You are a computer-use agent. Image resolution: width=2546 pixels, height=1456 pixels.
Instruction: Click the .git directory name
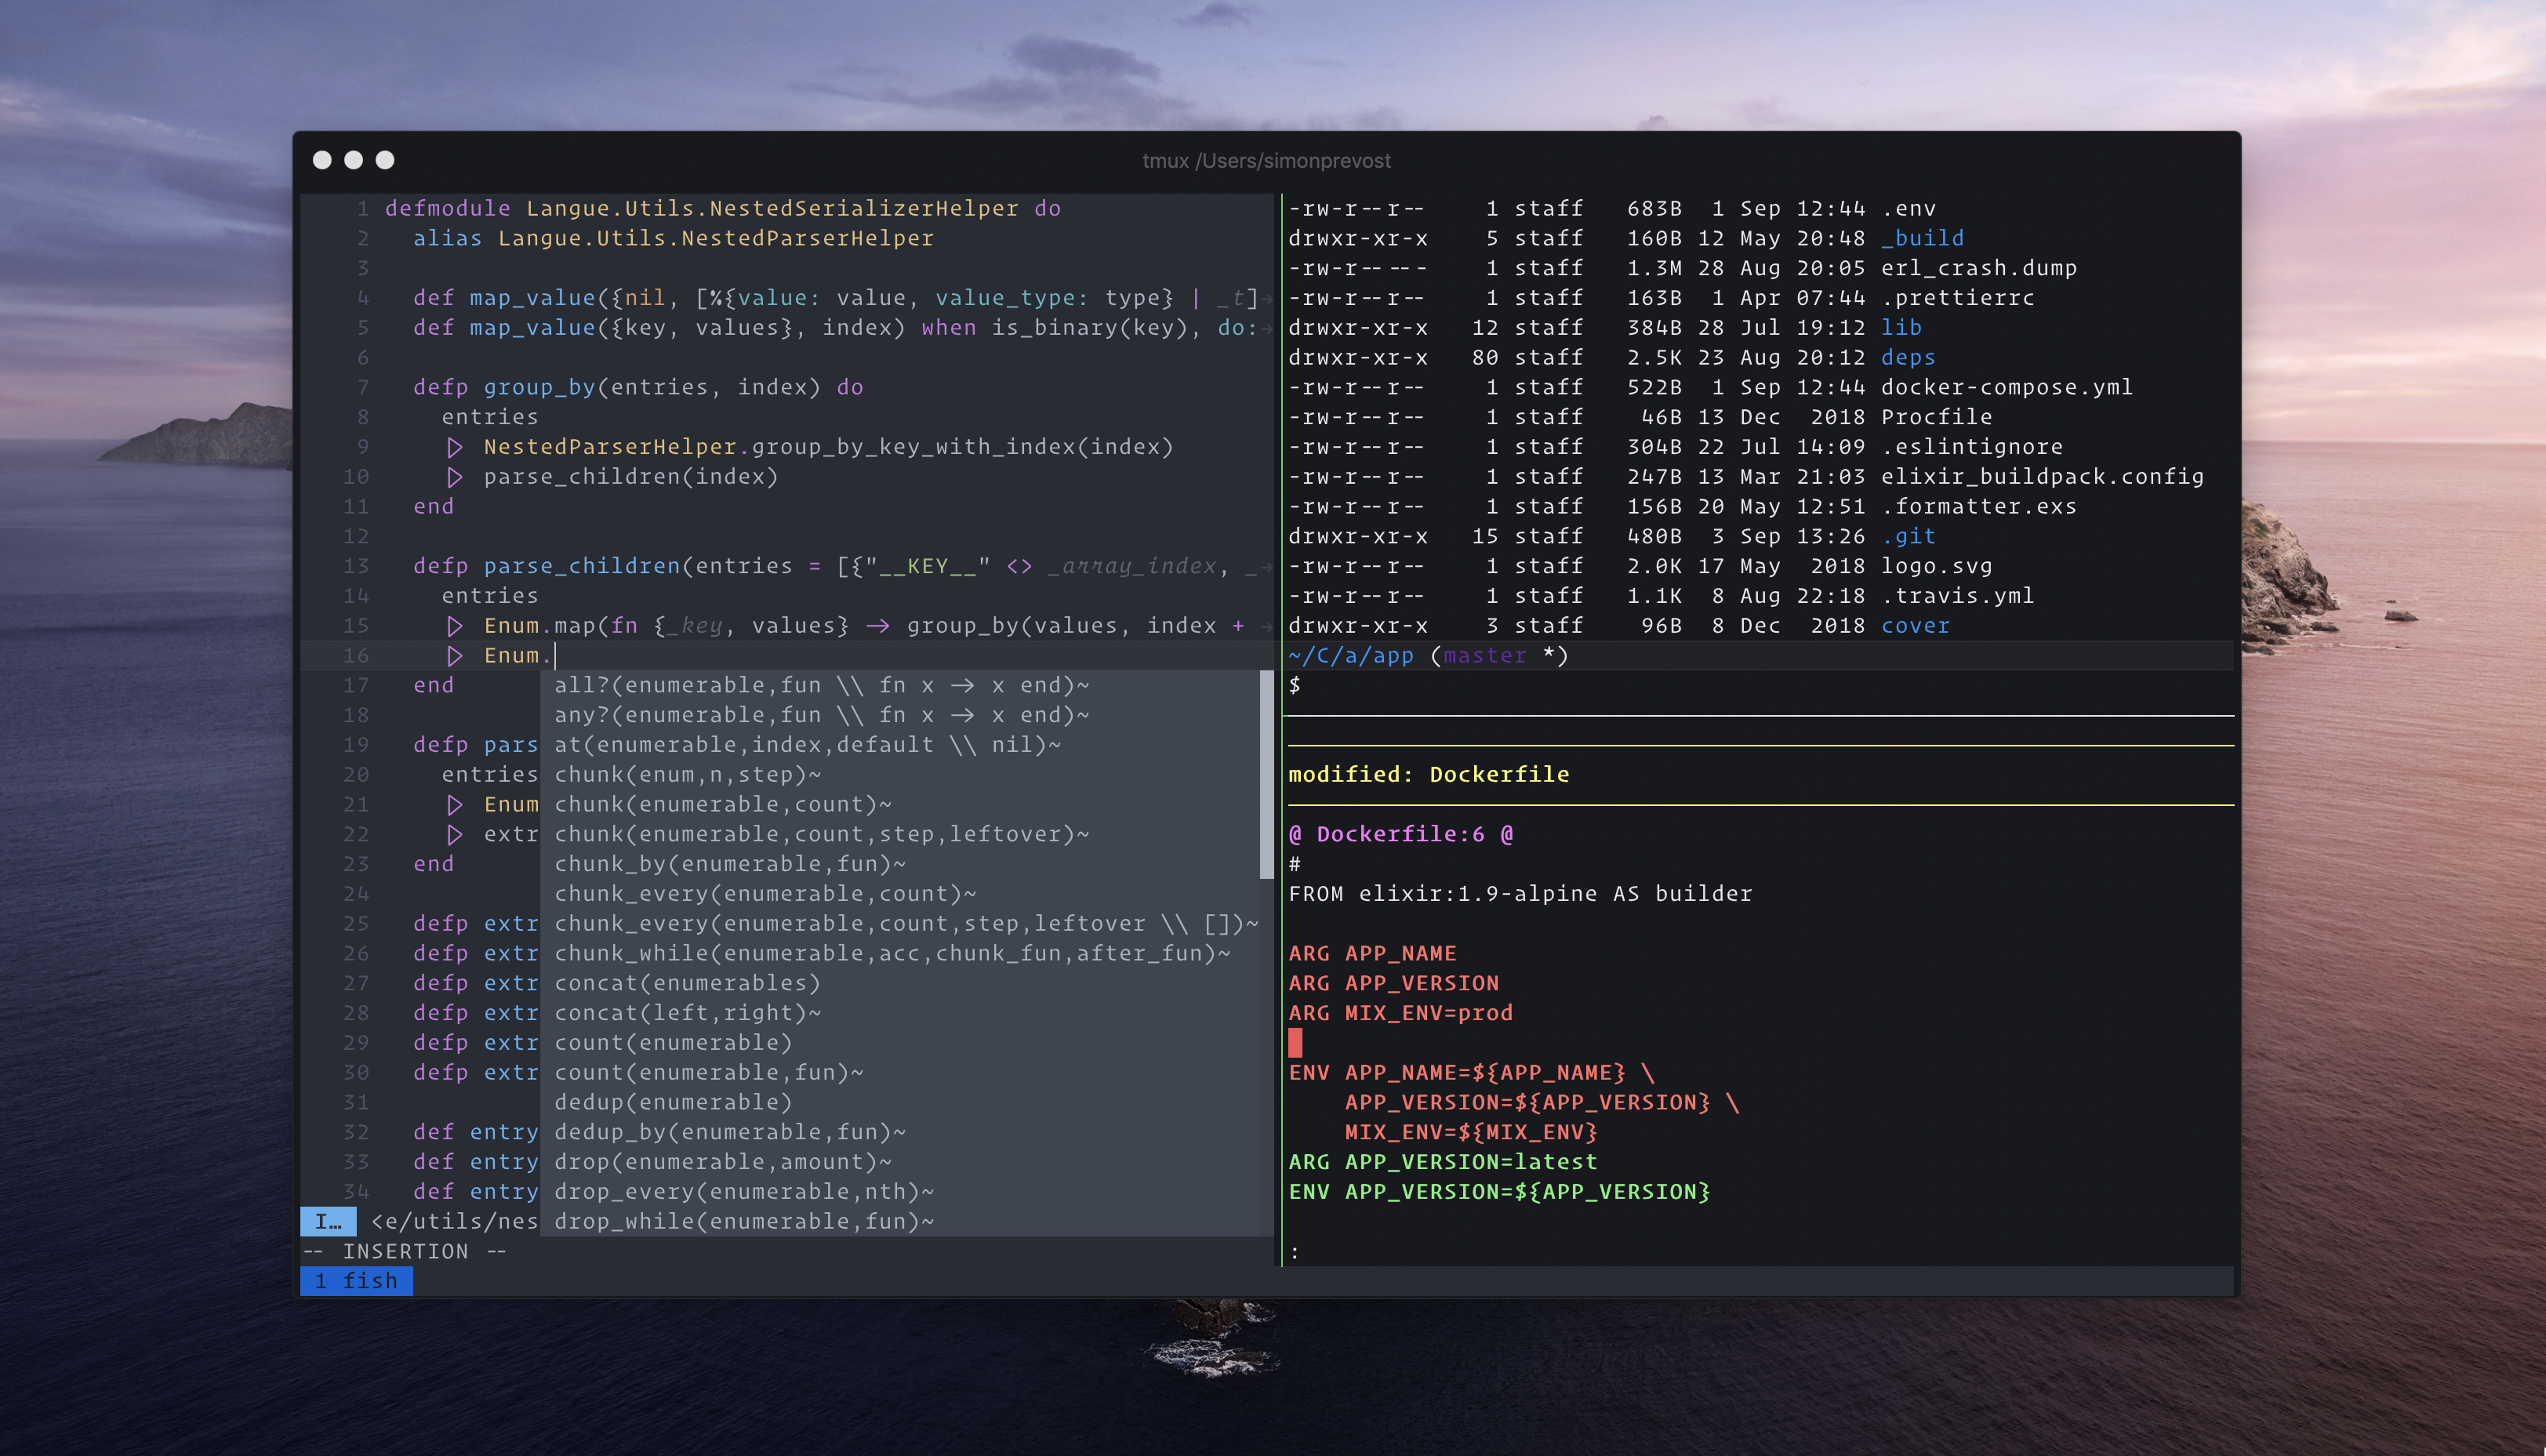click(1908, 536)
